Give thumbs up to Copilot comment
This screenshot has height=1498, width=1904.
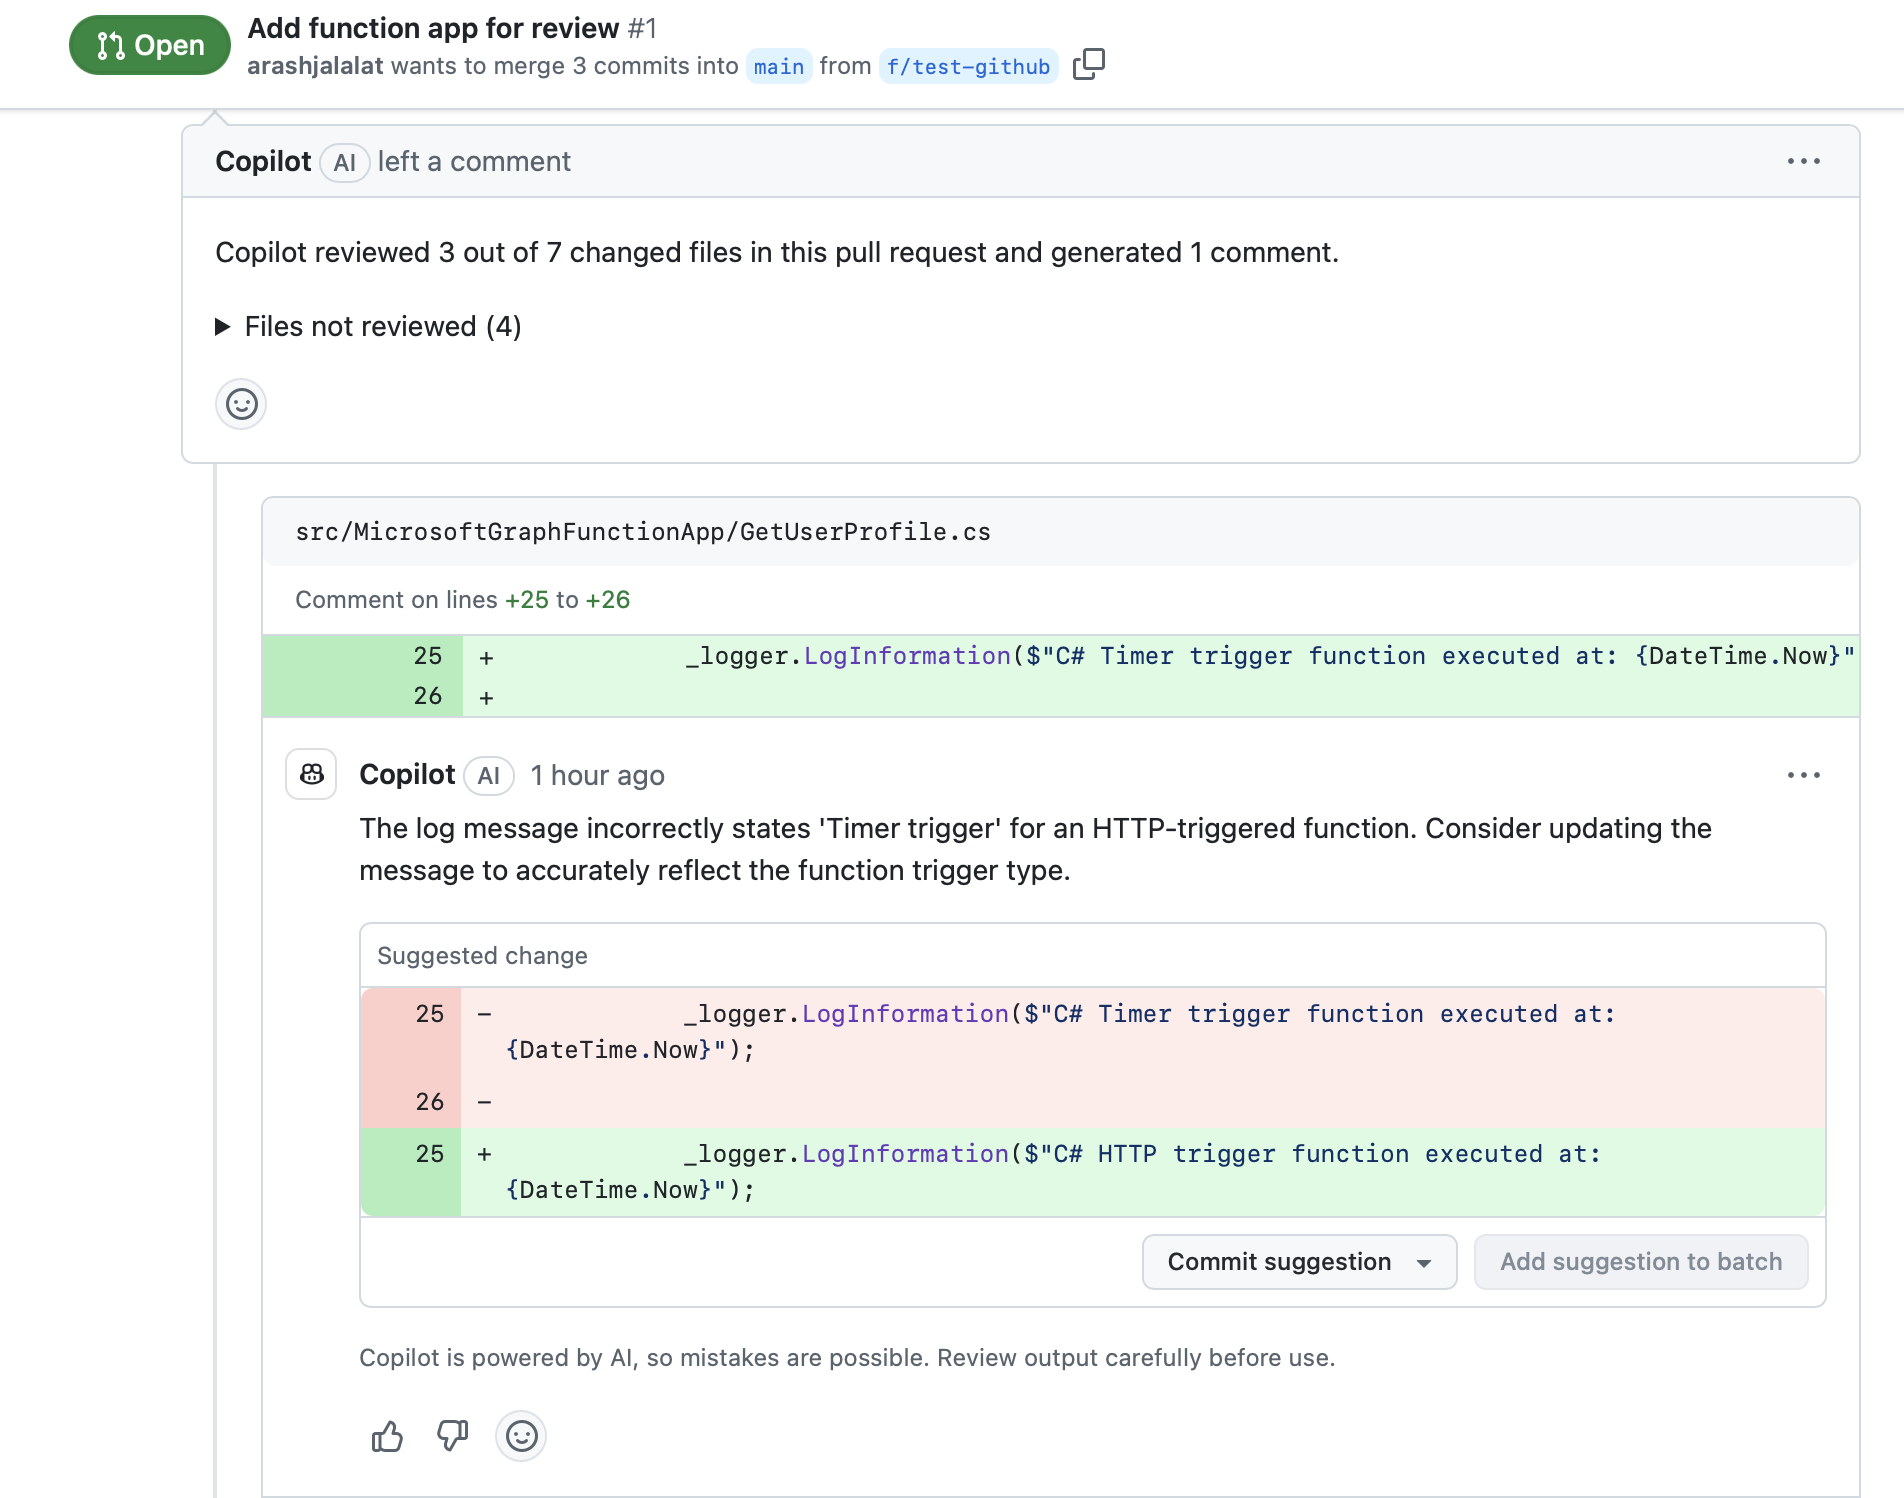[387, 1437]
